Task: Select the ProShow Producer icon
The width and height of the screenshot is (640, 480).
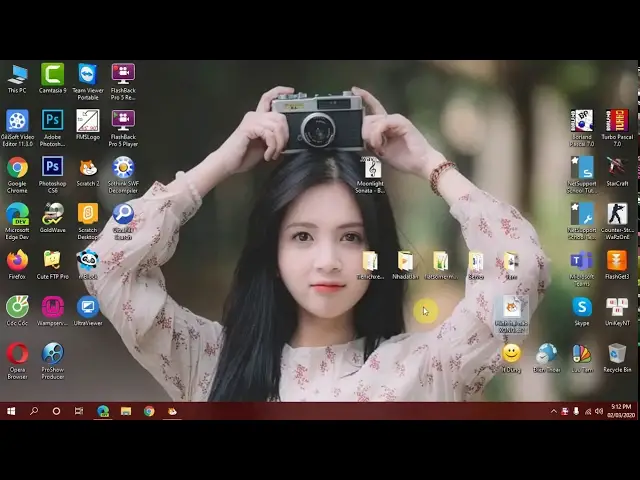Action: pyautogui.click(x=52, y=361)
